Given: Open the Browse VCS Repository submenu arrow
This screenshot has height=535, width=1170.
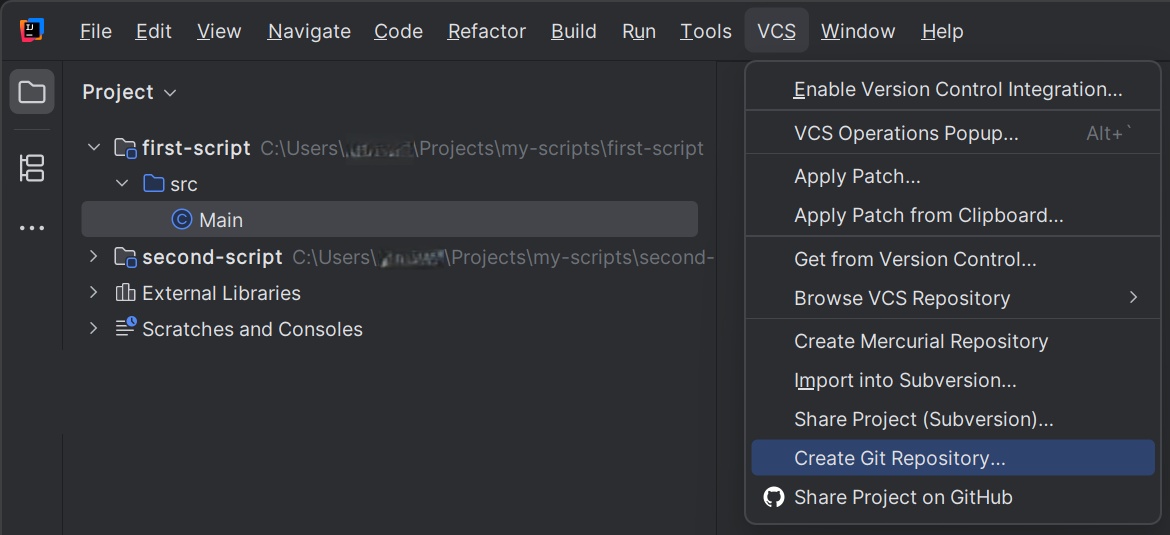Looking at the screenshot, I should pyautogui.click(x=1133, y=298).
